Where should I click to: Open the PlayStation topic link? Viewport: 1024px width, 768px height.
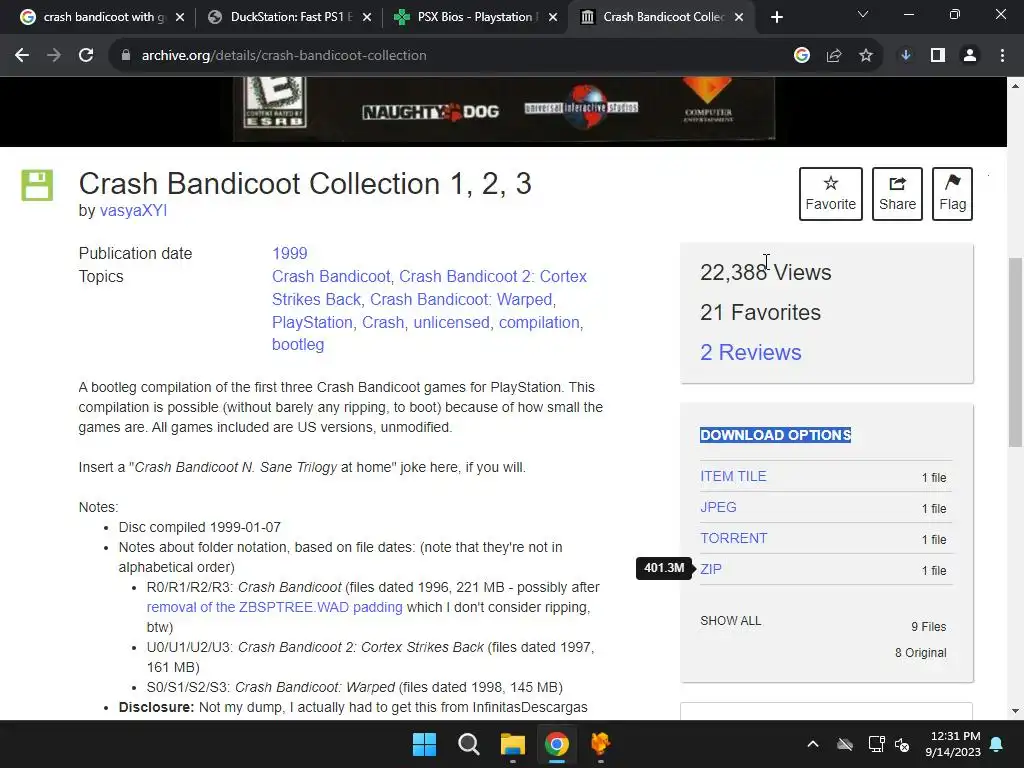click(312, 322)
